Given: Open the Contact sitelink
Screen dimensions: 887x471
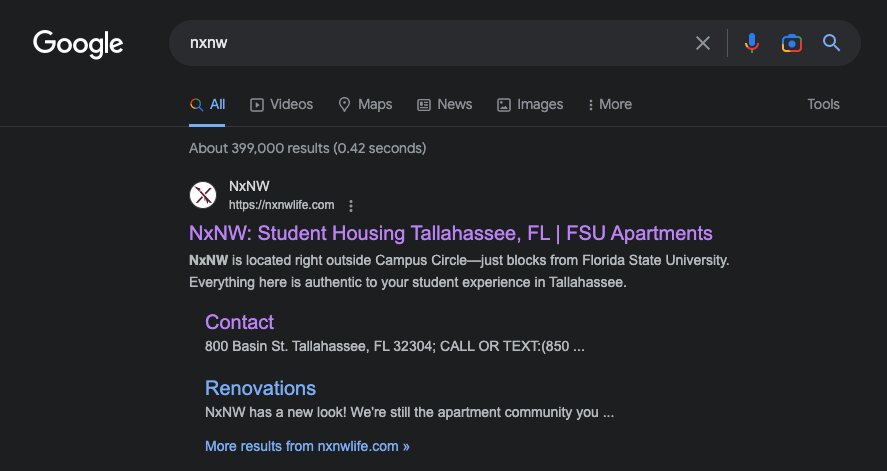Looking at the screenshot, I should pyautogui.click(x=239, y=322).
